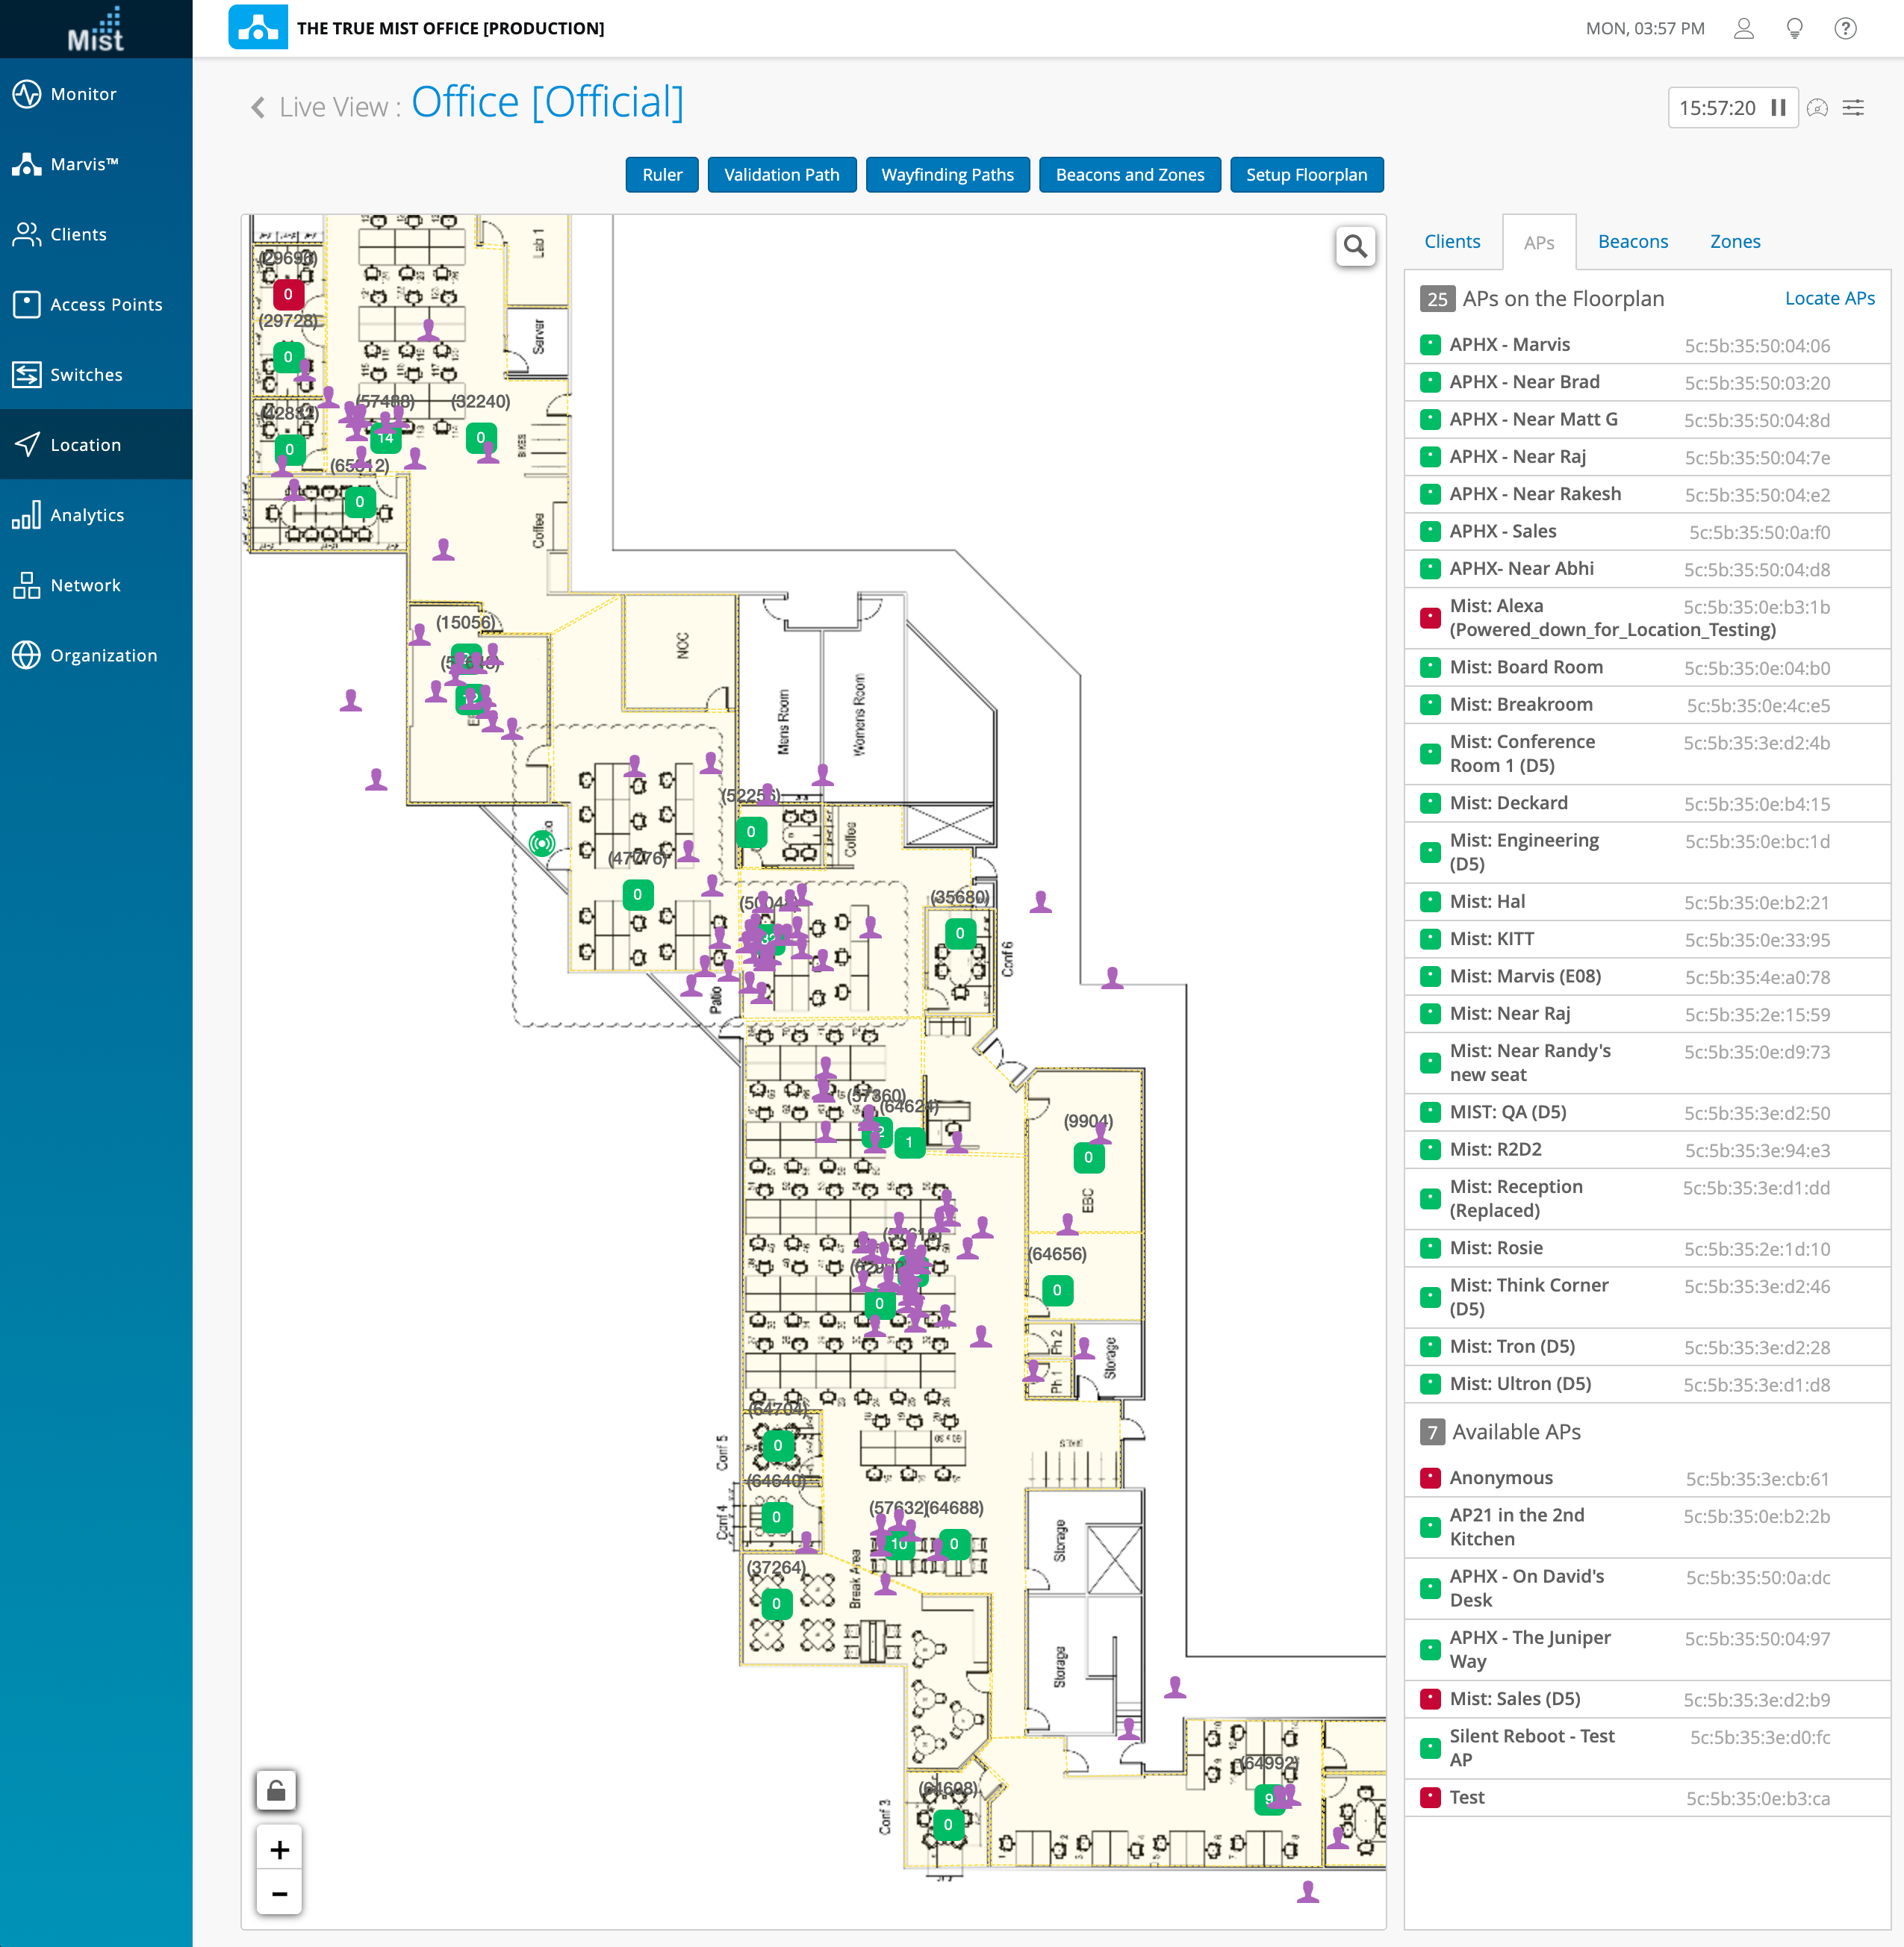Open the user account icon
This screenshot has width=1904, height=1947.
[1743, 28]
